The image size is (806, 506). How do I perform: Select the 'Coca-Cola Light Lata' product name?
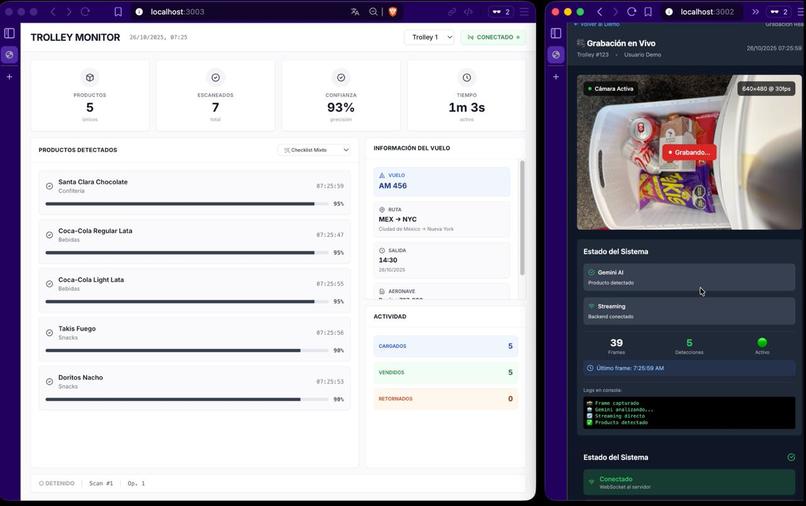pos(91,280)
